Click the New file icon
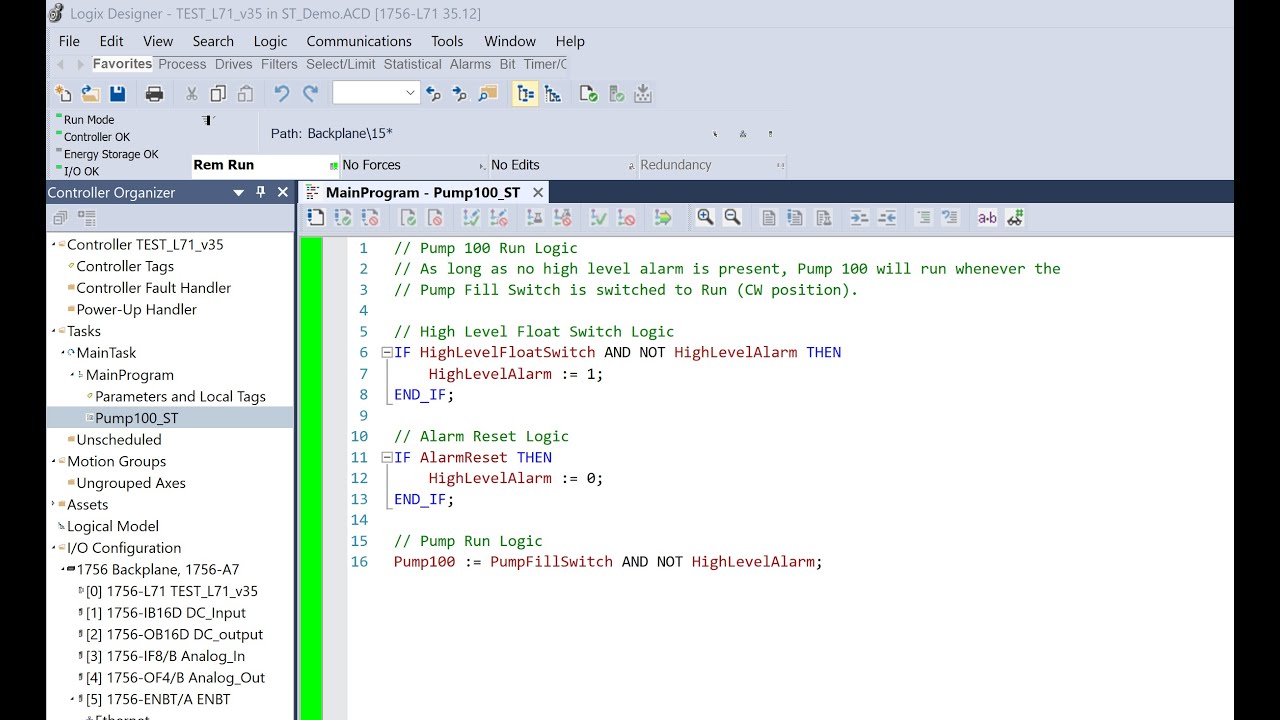Viewport: 1280px width, 720px height. click(63, 93)
